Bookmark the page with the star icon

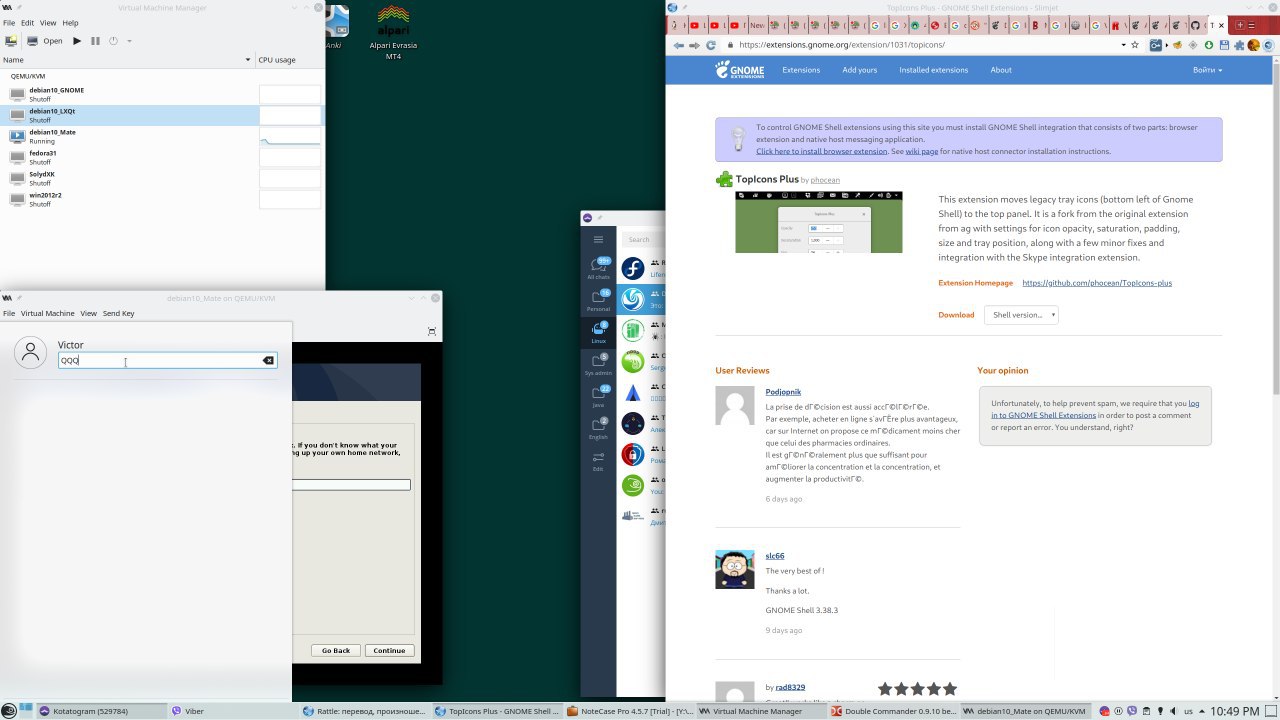1135,45
